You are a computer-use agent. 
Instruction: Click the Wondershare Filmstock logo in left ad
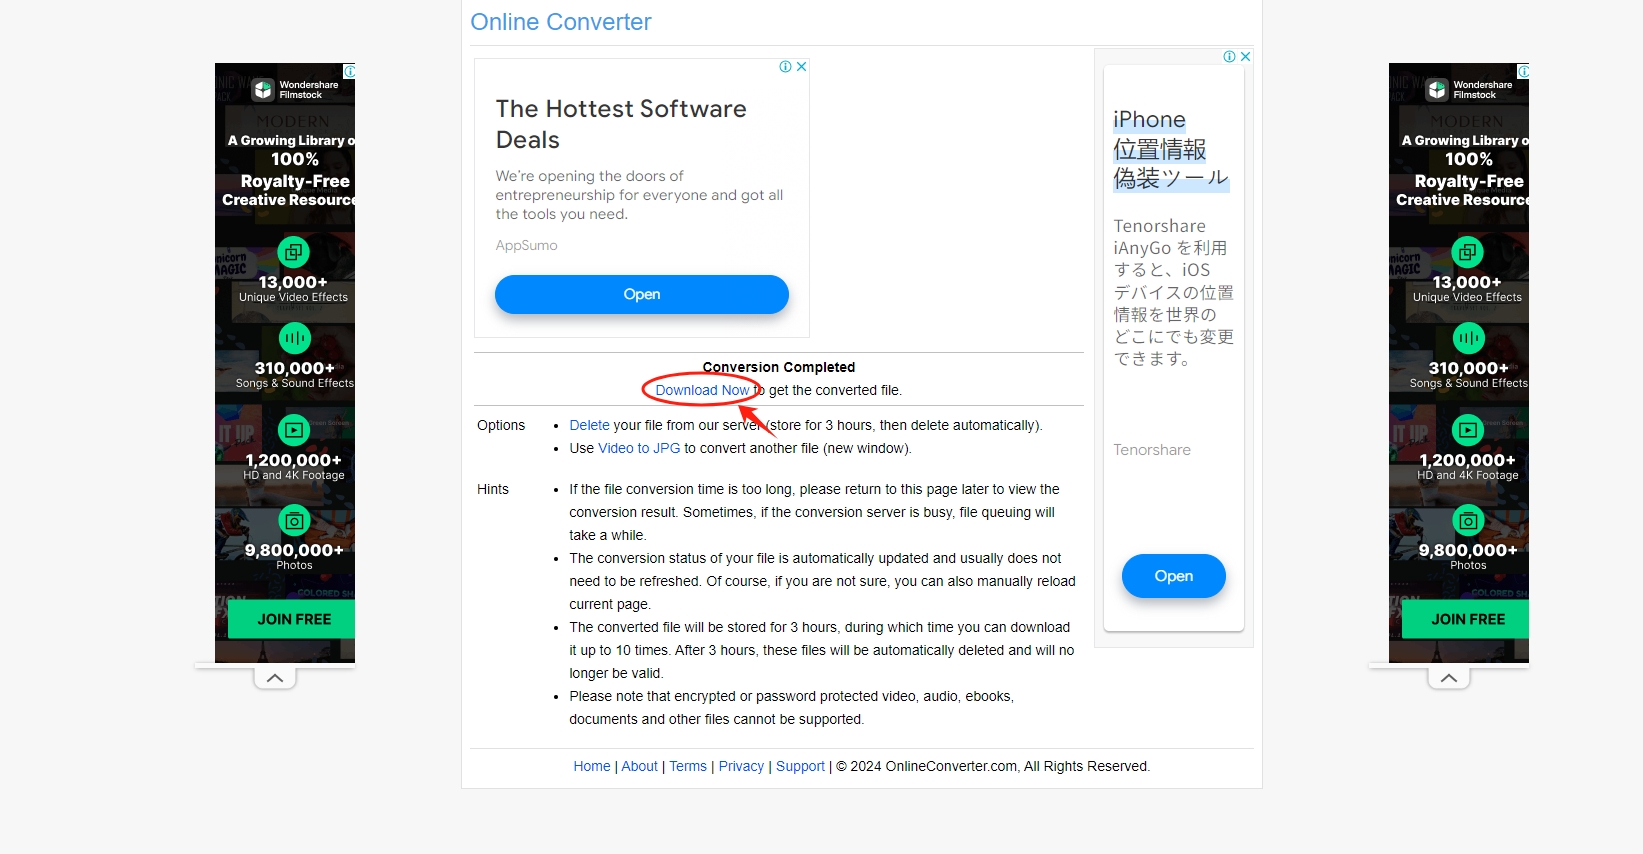point(263,90)
